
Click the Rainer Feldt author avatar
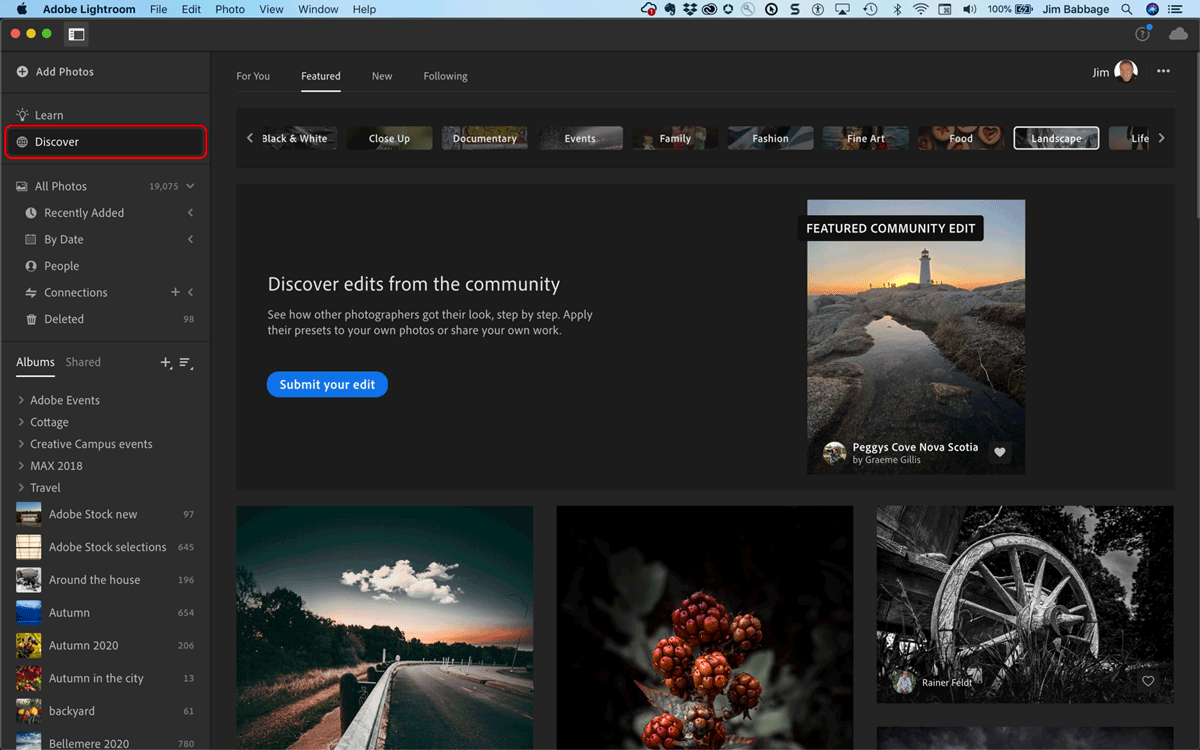(903, 682)
